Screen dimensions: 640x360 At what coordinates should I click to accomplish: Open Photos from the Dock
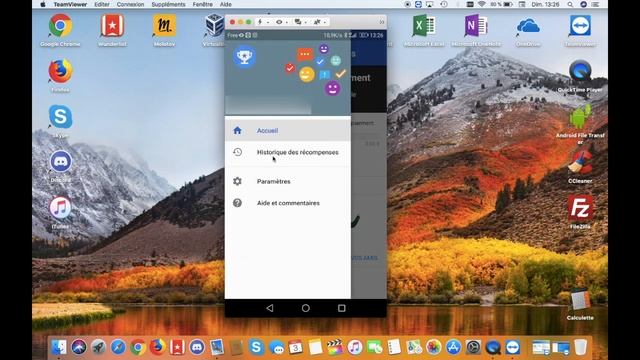tap(433, 347)
